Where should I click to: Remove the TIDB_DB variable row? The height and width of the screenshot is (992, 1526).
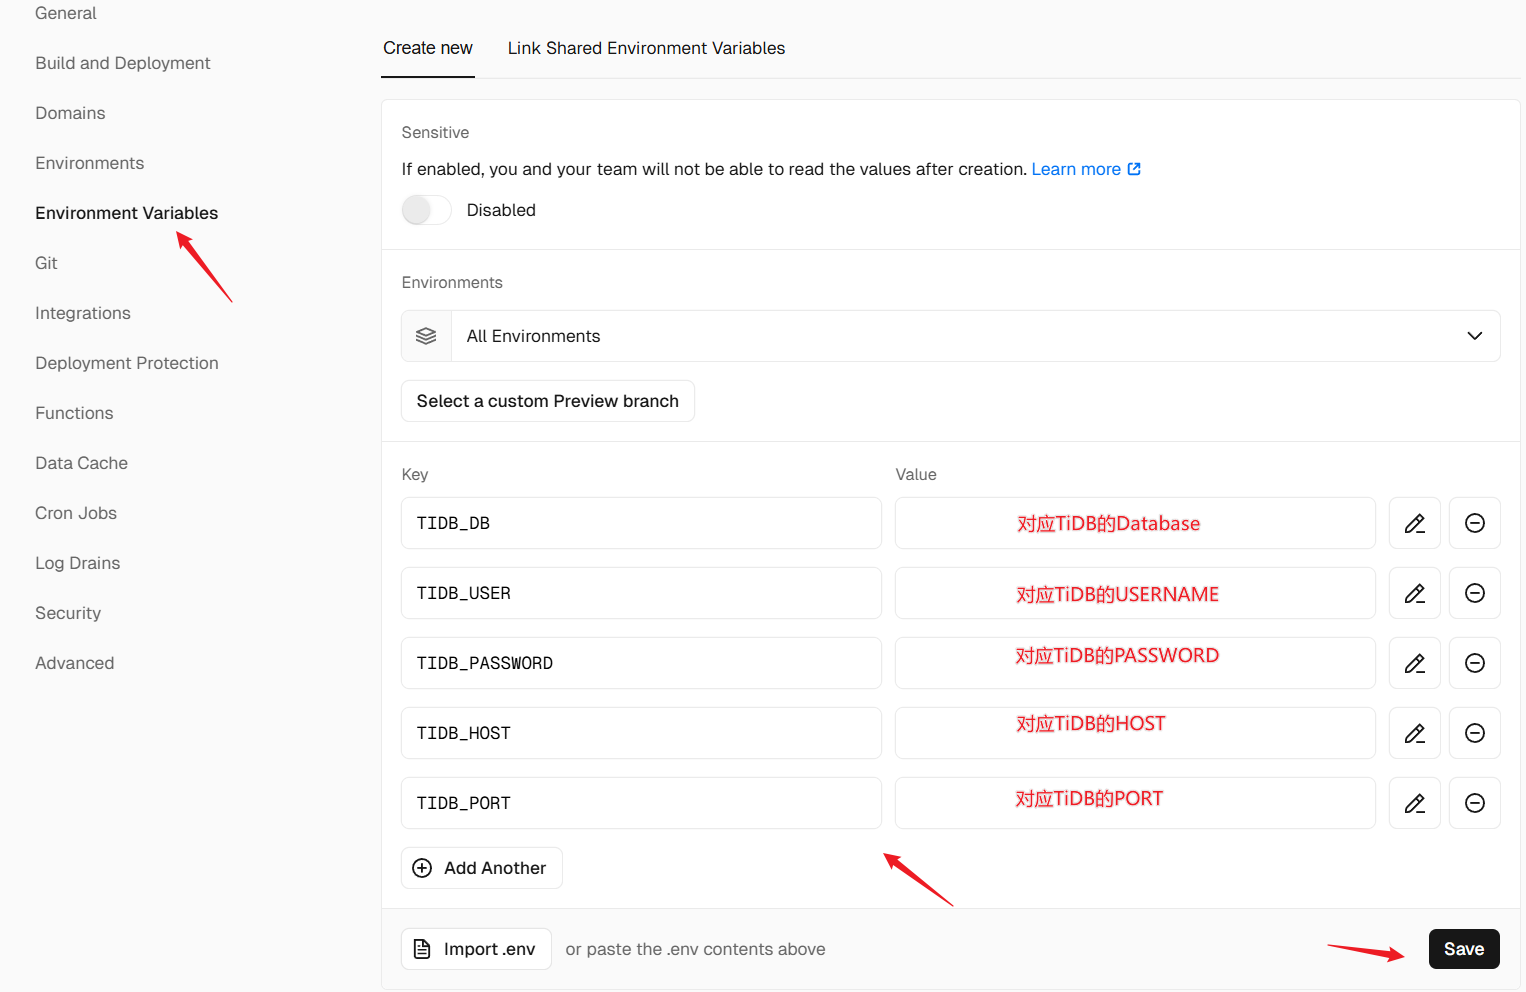pyautogui.click(x=1474, y=523)
